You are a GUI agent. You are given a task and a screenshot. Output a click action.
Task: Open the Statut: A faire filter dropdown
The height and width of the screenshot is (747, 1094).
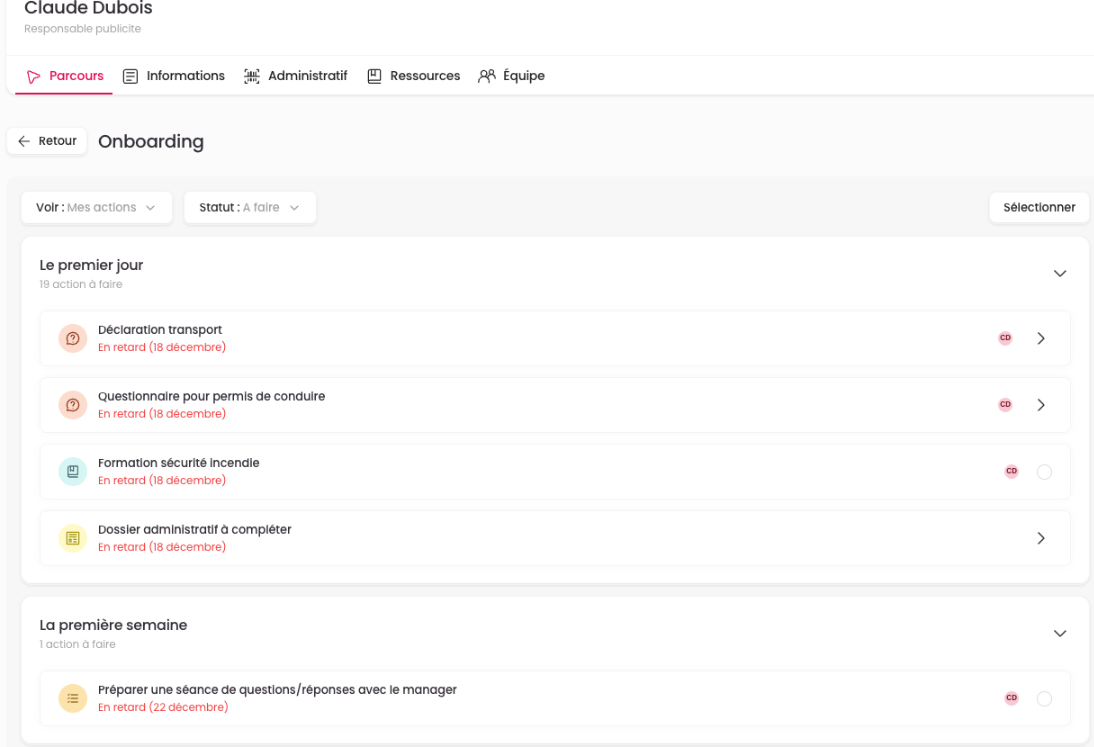[x=250, y=208]
